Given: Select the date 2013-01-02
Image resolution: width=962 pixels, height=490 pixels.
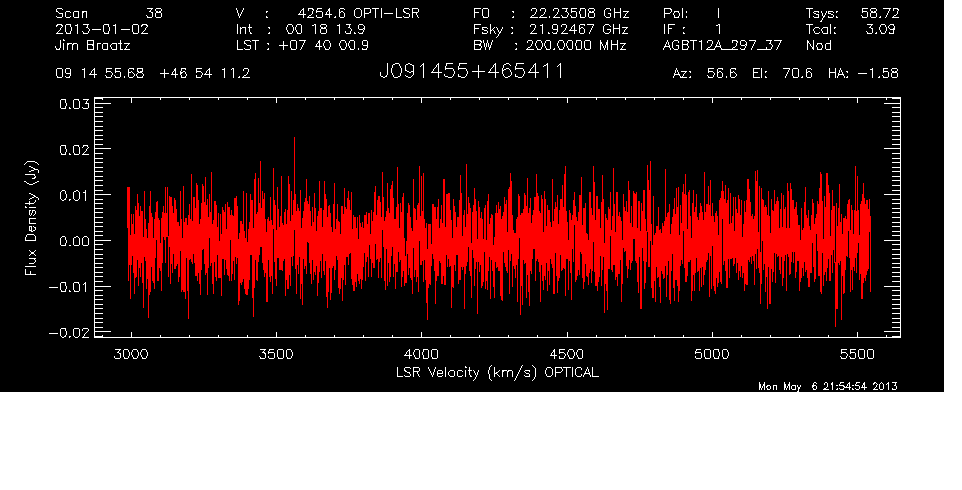Looking at the screenshot, I should [102, 29].
